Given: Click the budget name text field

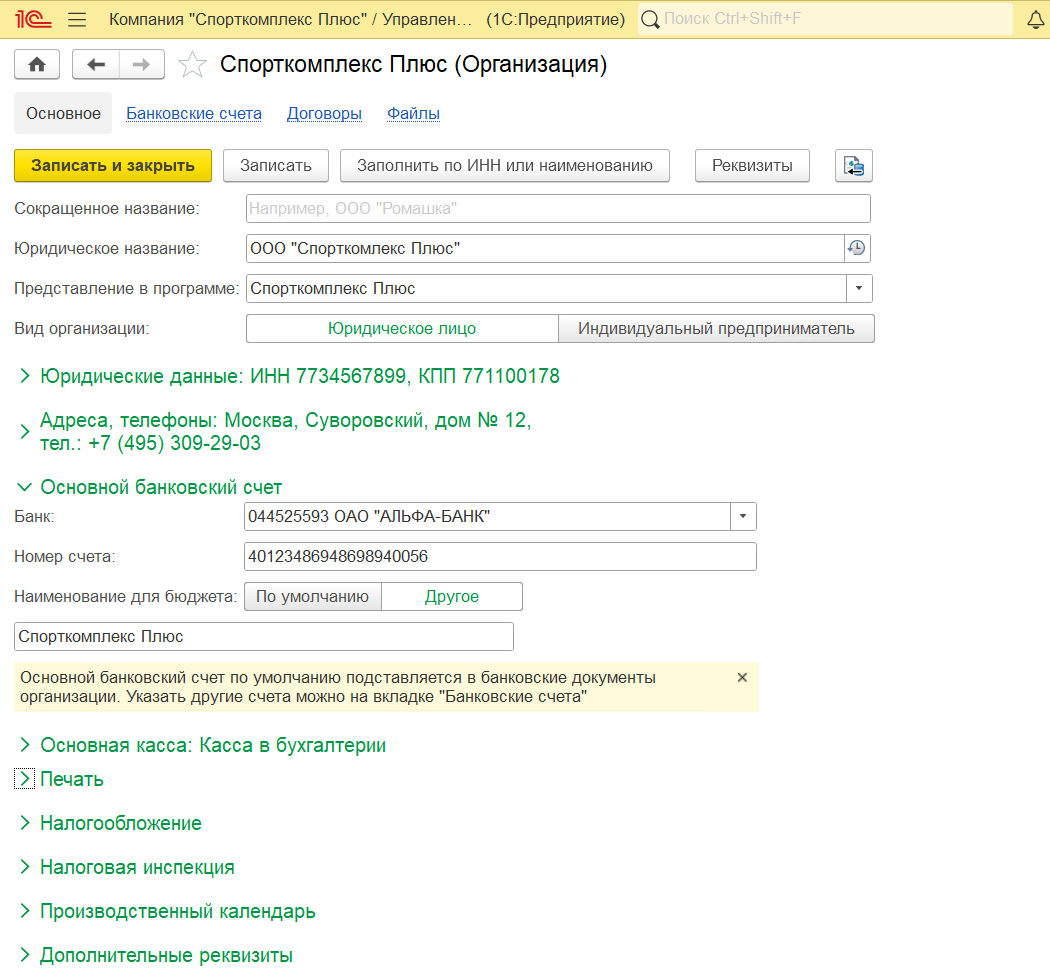Looking at the screenshot, I should click(x=264, y=636).
